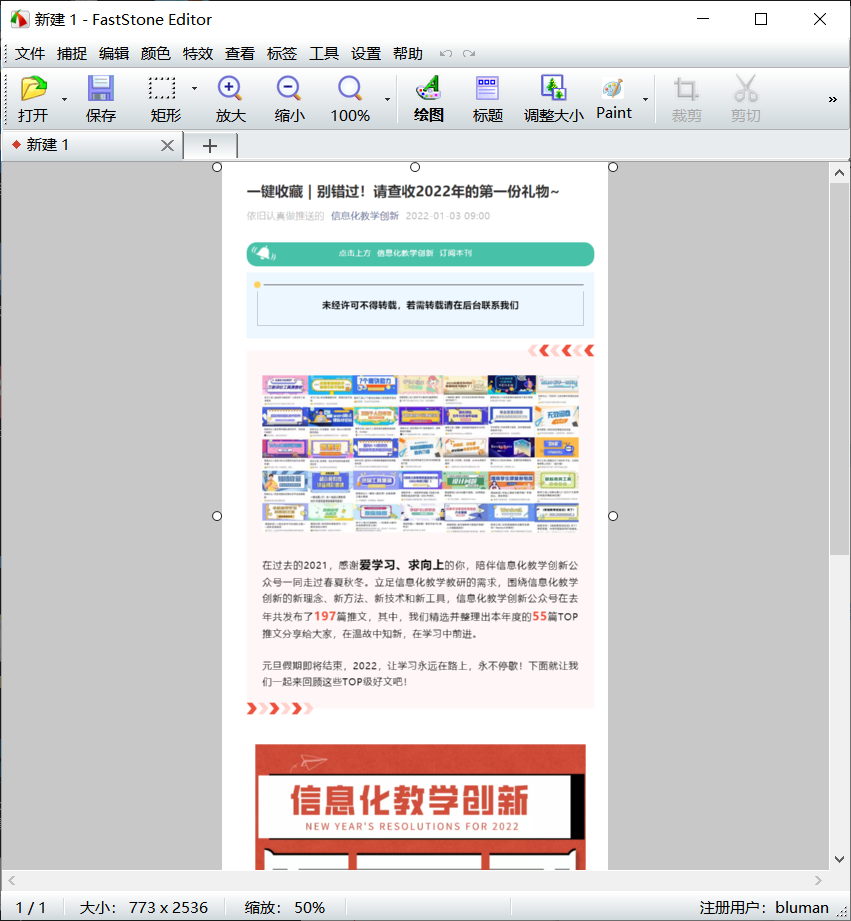Click the FastStone logo in the title bar
This screenshot has width=851, height=921.
pos(18,18)
